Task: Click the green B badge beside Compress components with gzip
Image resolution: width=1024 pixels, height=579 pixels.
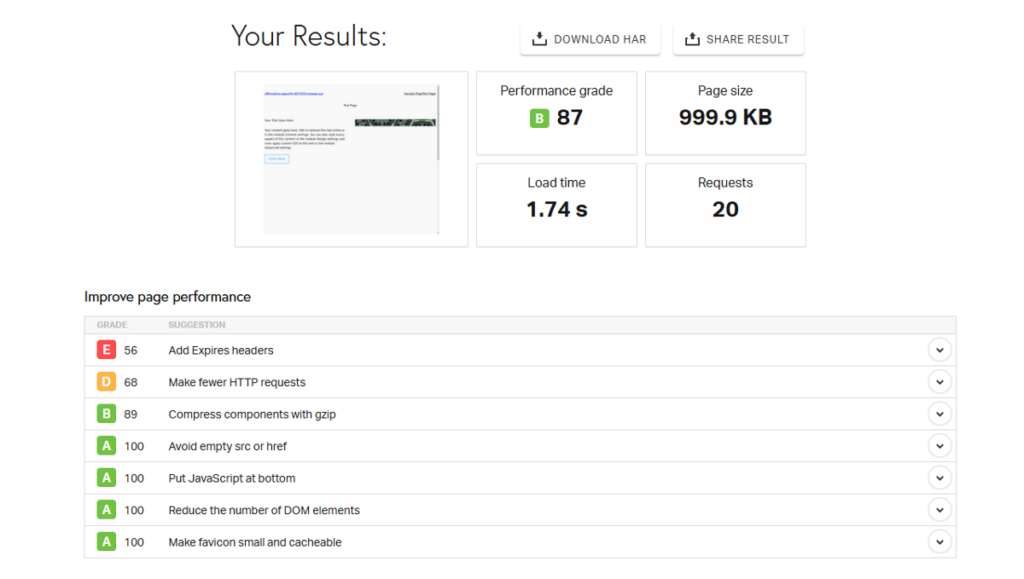Action: pyautogui.click(x=106, y=414)
